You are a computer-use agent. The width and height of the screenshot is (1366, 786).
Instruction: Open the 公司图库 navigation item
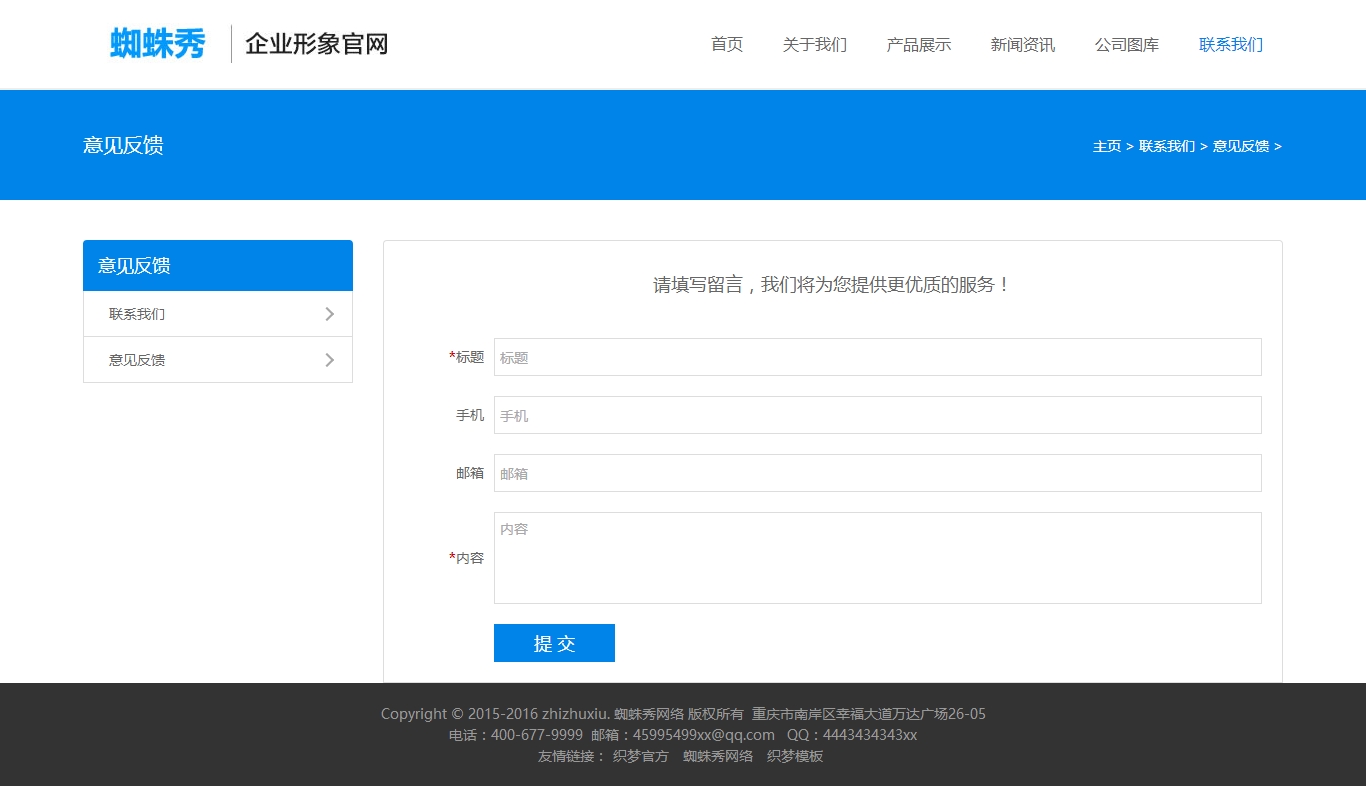[x=1126, y=45]
